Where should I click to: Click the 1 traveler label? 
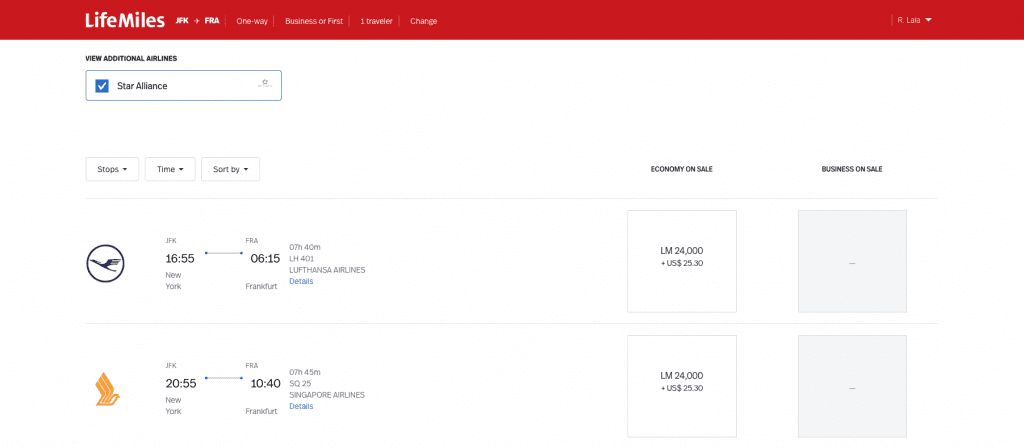[x=376, y=21]
